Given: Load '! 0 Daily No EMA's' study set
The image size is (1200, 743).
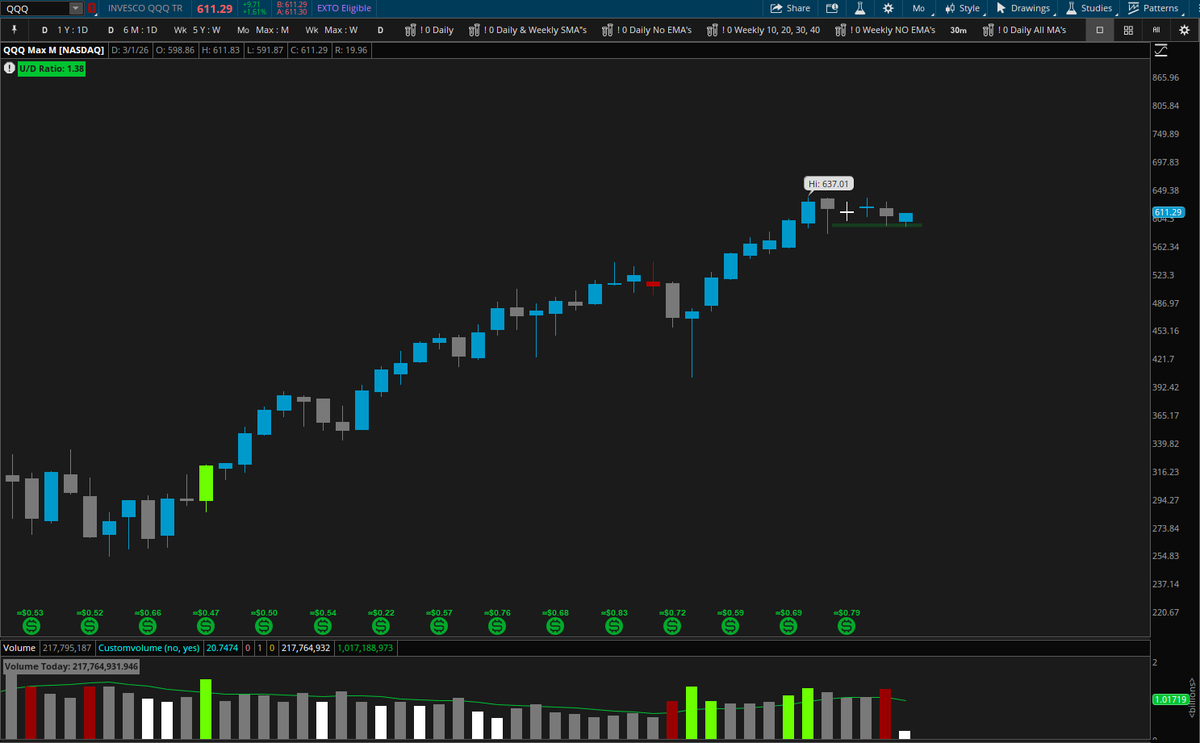Looking at the screenshot, I should pyautogui.click(x=646, y=30).
